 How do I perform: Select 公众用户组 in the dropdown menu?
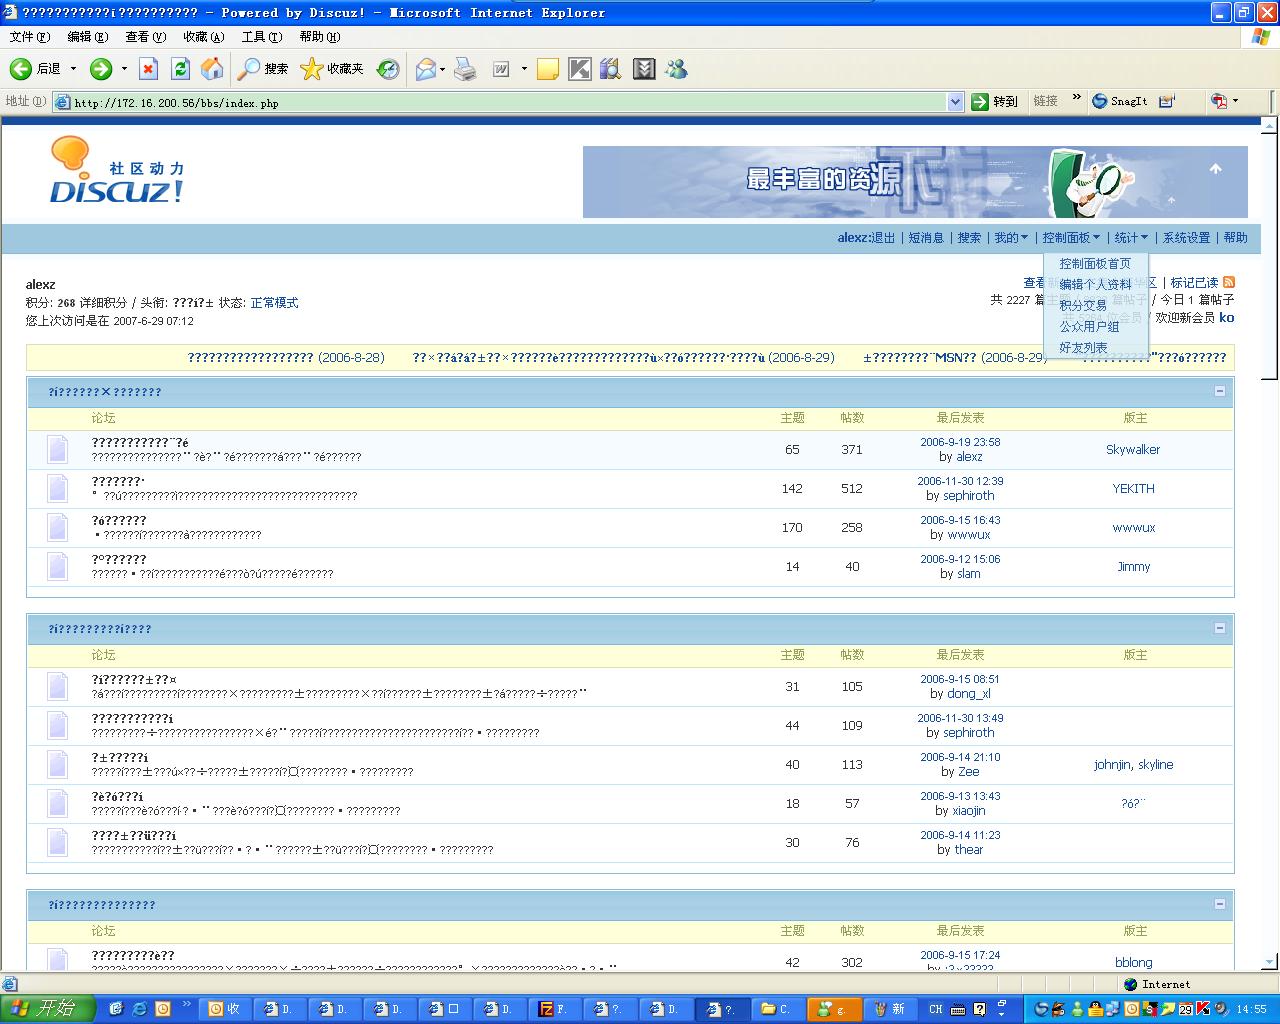[1089, 327]
